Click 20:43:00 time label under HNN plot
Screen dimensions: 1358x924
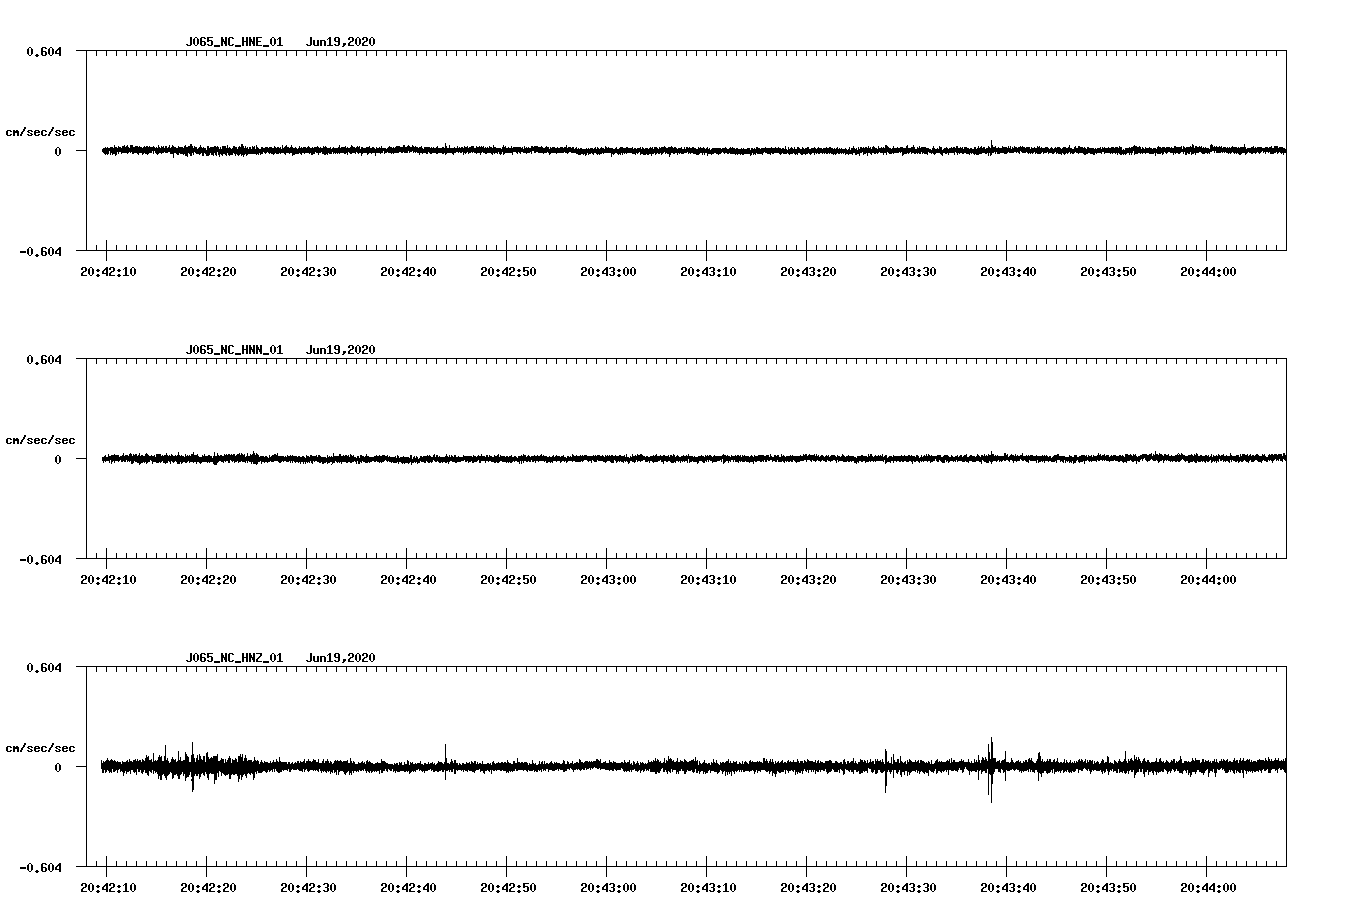(x=608, y=580)
